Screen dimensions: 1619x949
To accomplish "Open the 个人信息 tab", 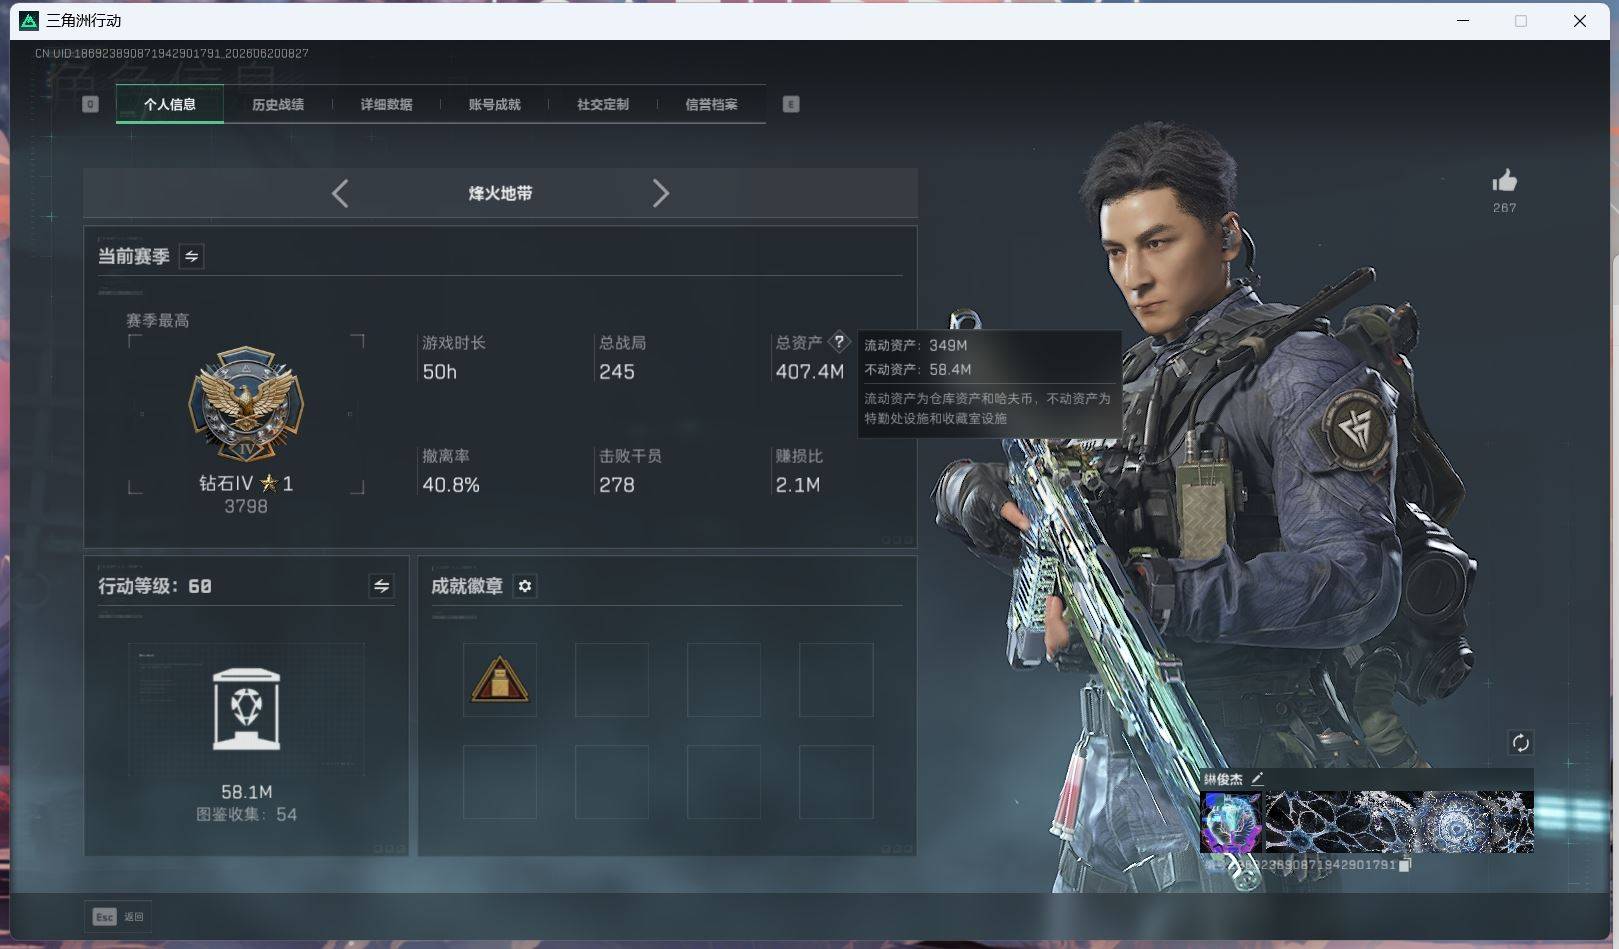I will click(169, 104).
